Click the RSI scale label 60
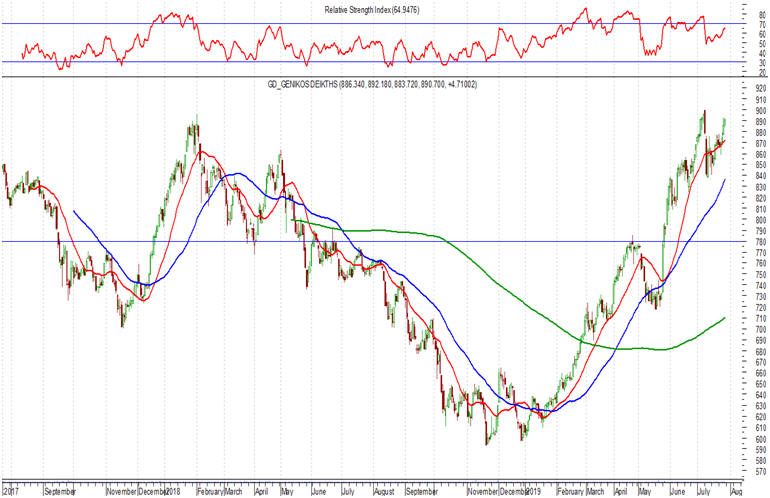 coord(762,33)
